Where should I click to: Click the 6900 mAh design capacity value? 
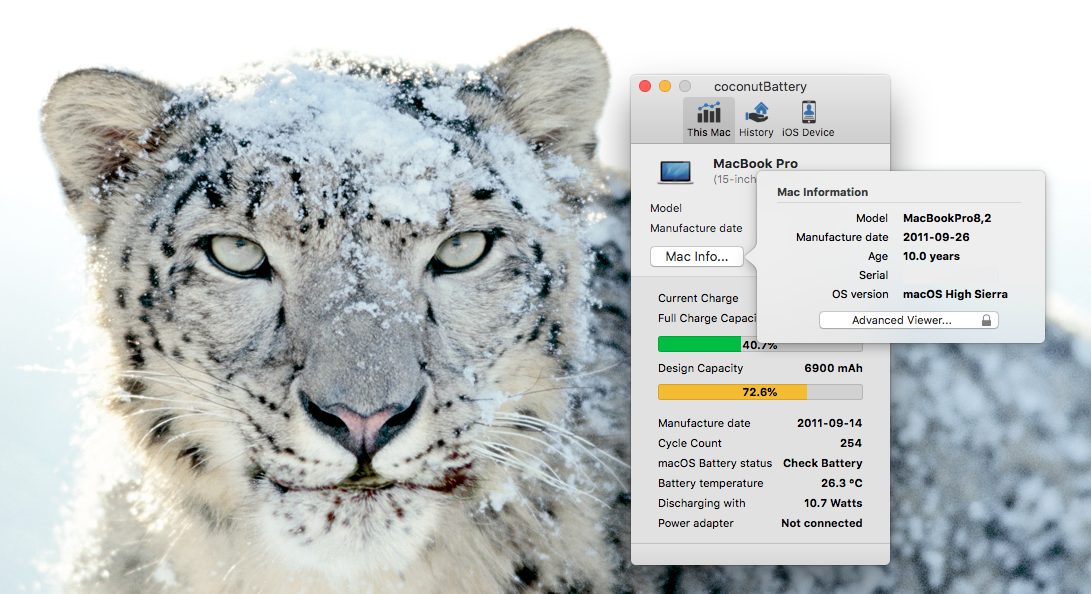(x=832, y=368)
